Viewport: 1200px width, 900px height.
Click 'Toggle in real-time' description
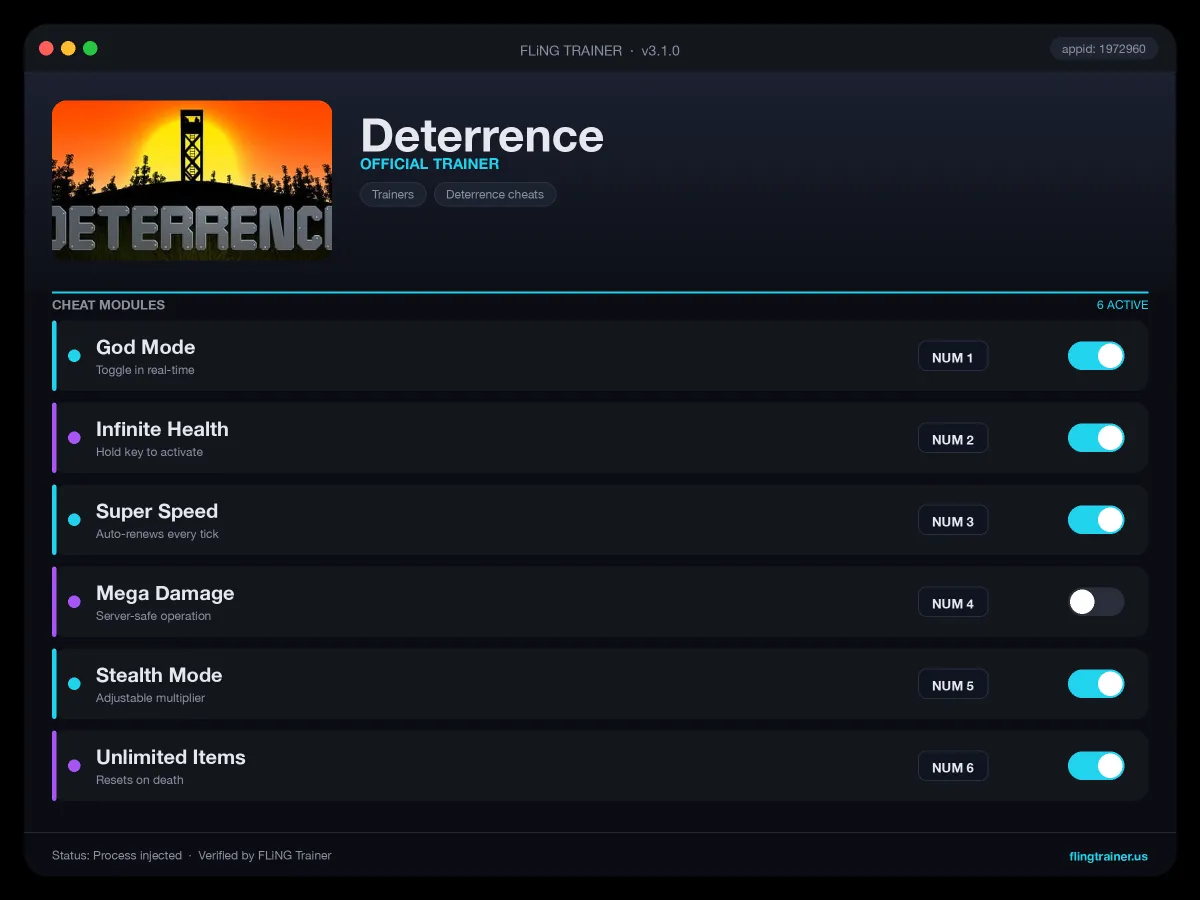[x=145, y=370]
